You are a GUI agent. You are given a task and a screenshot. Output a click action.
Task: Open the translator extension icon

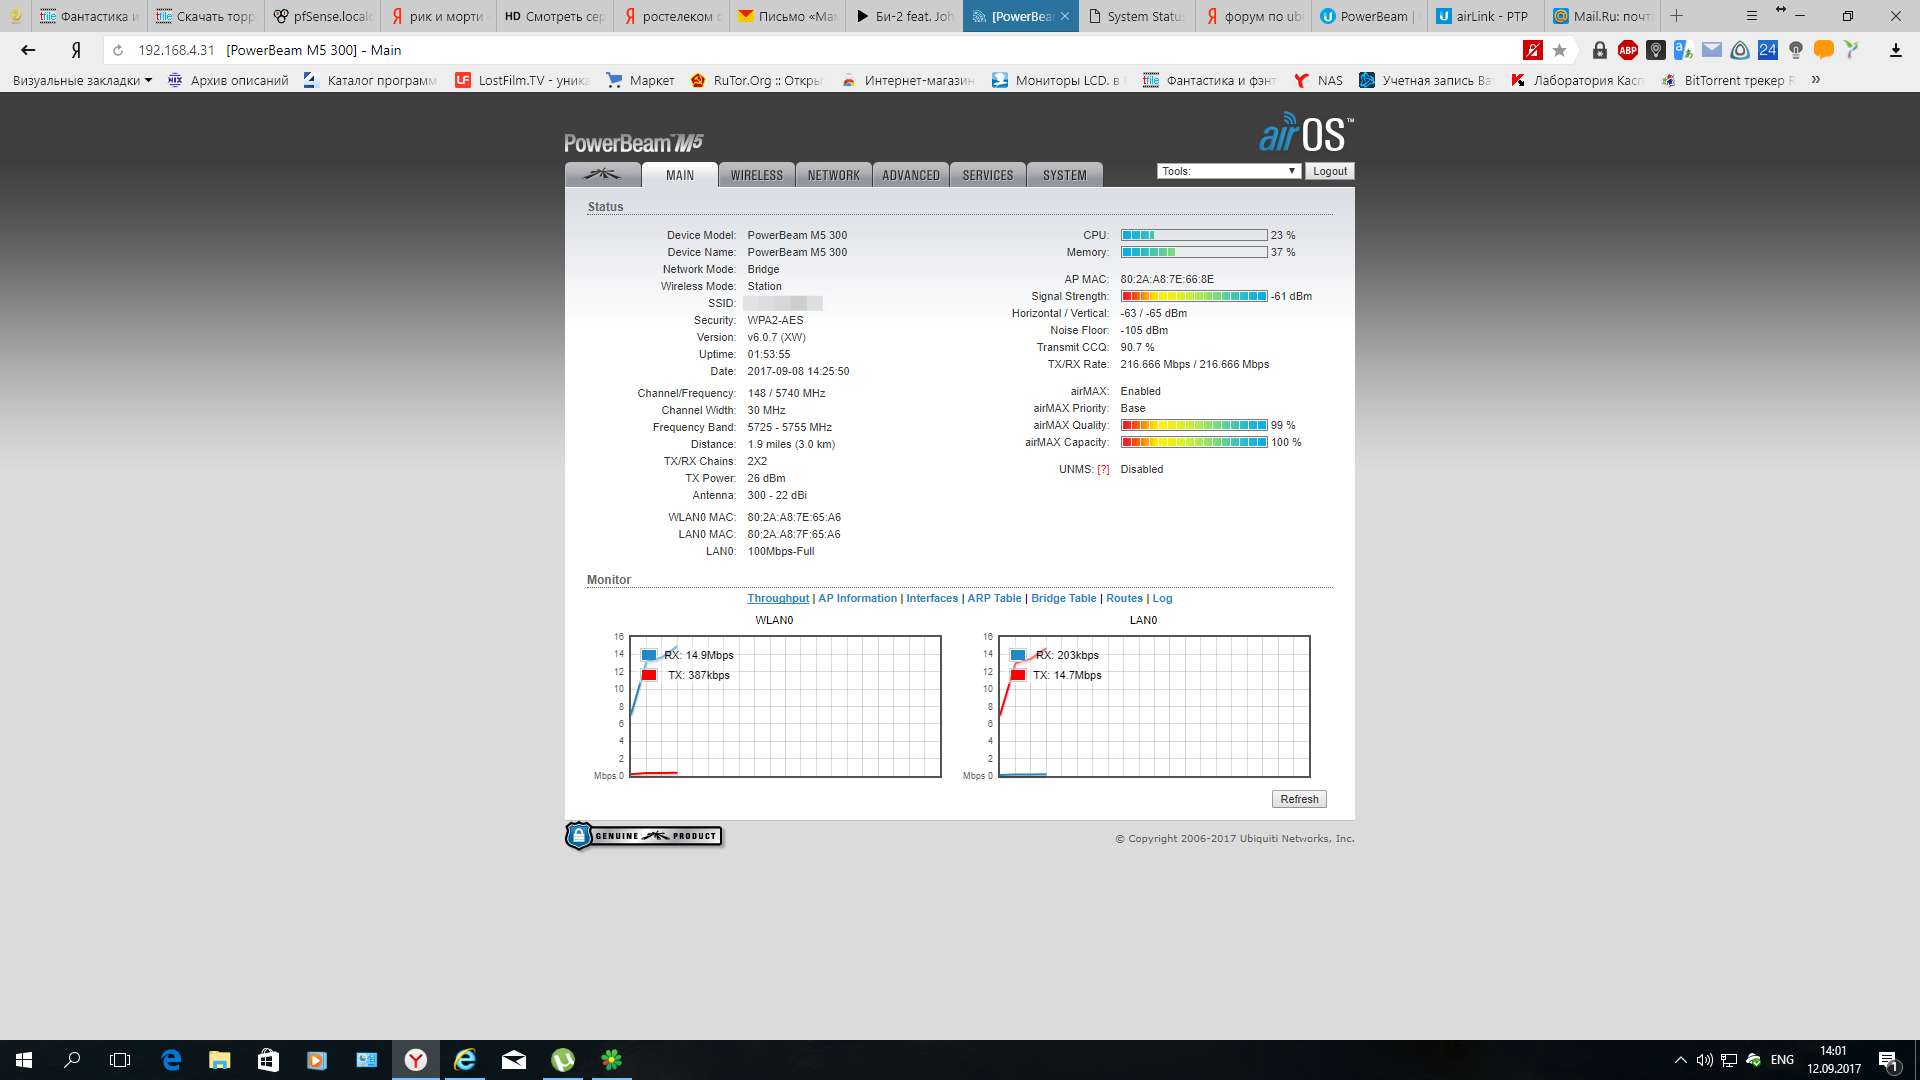pos(1684,50)
